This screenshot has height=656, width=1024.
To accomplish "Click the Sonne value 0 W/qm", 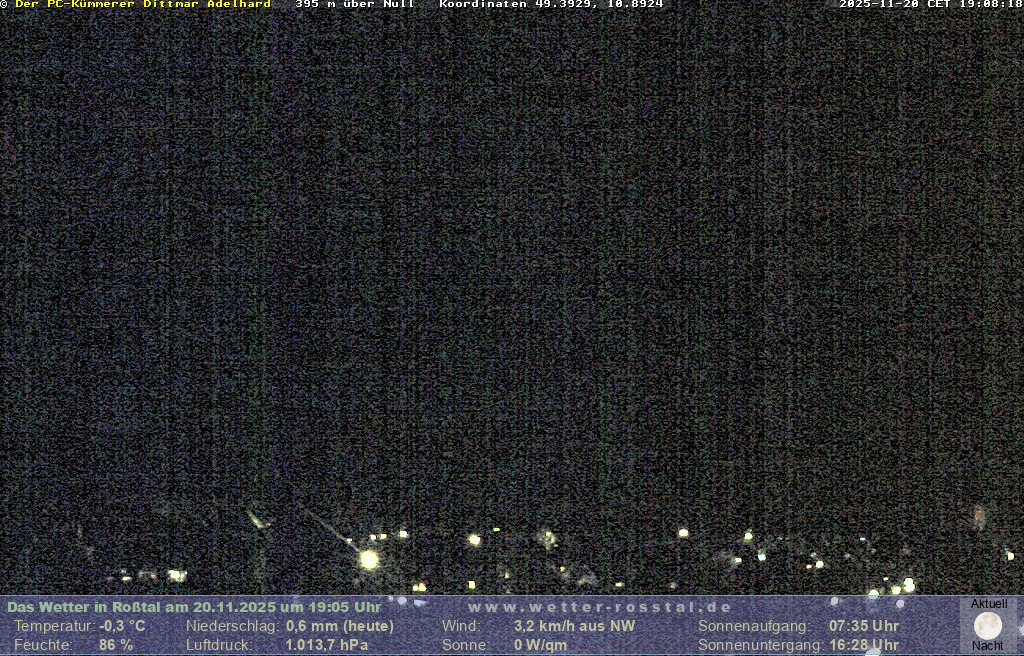I will (x=540, y=645).
